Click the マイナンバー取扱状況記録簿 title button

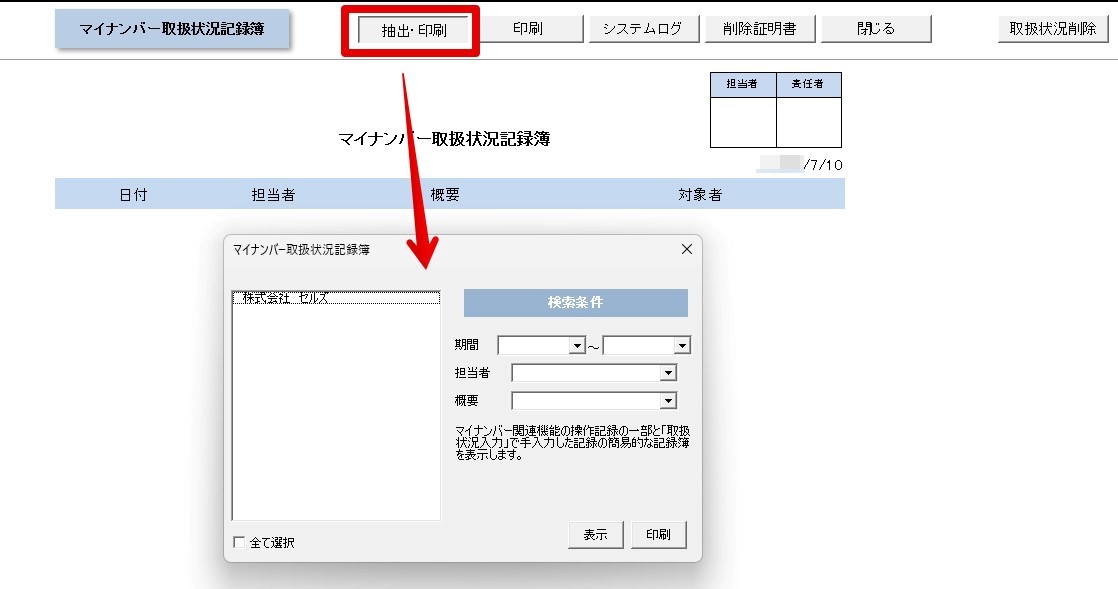click(172, 29)
